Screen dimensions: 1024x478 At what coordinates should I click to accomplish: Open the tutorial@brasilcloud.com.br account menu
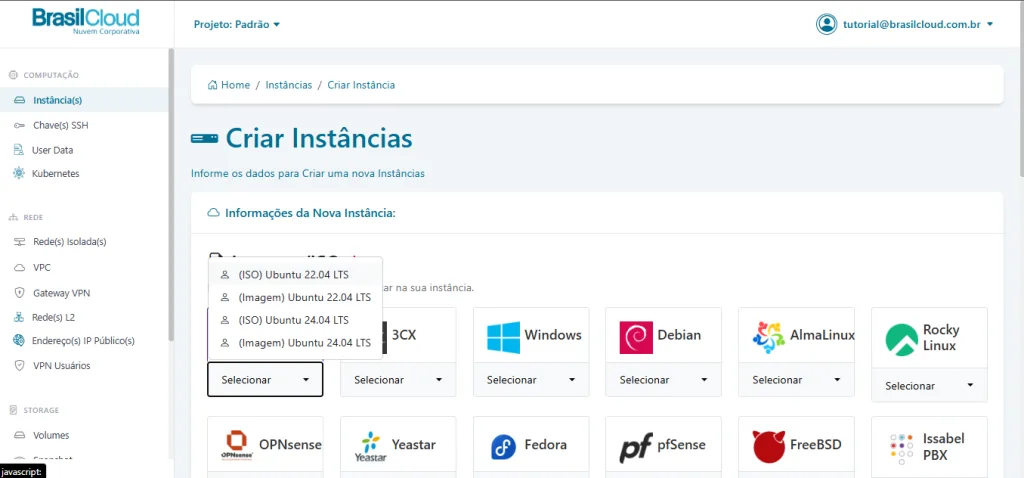pos(918,24)
